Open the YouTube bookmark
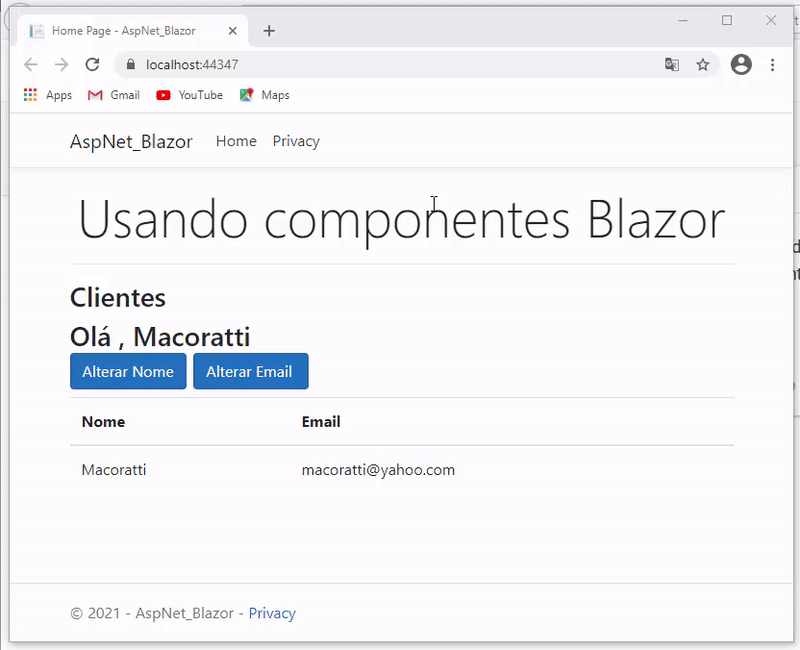 pyautogui.click(x=189, y=95)
